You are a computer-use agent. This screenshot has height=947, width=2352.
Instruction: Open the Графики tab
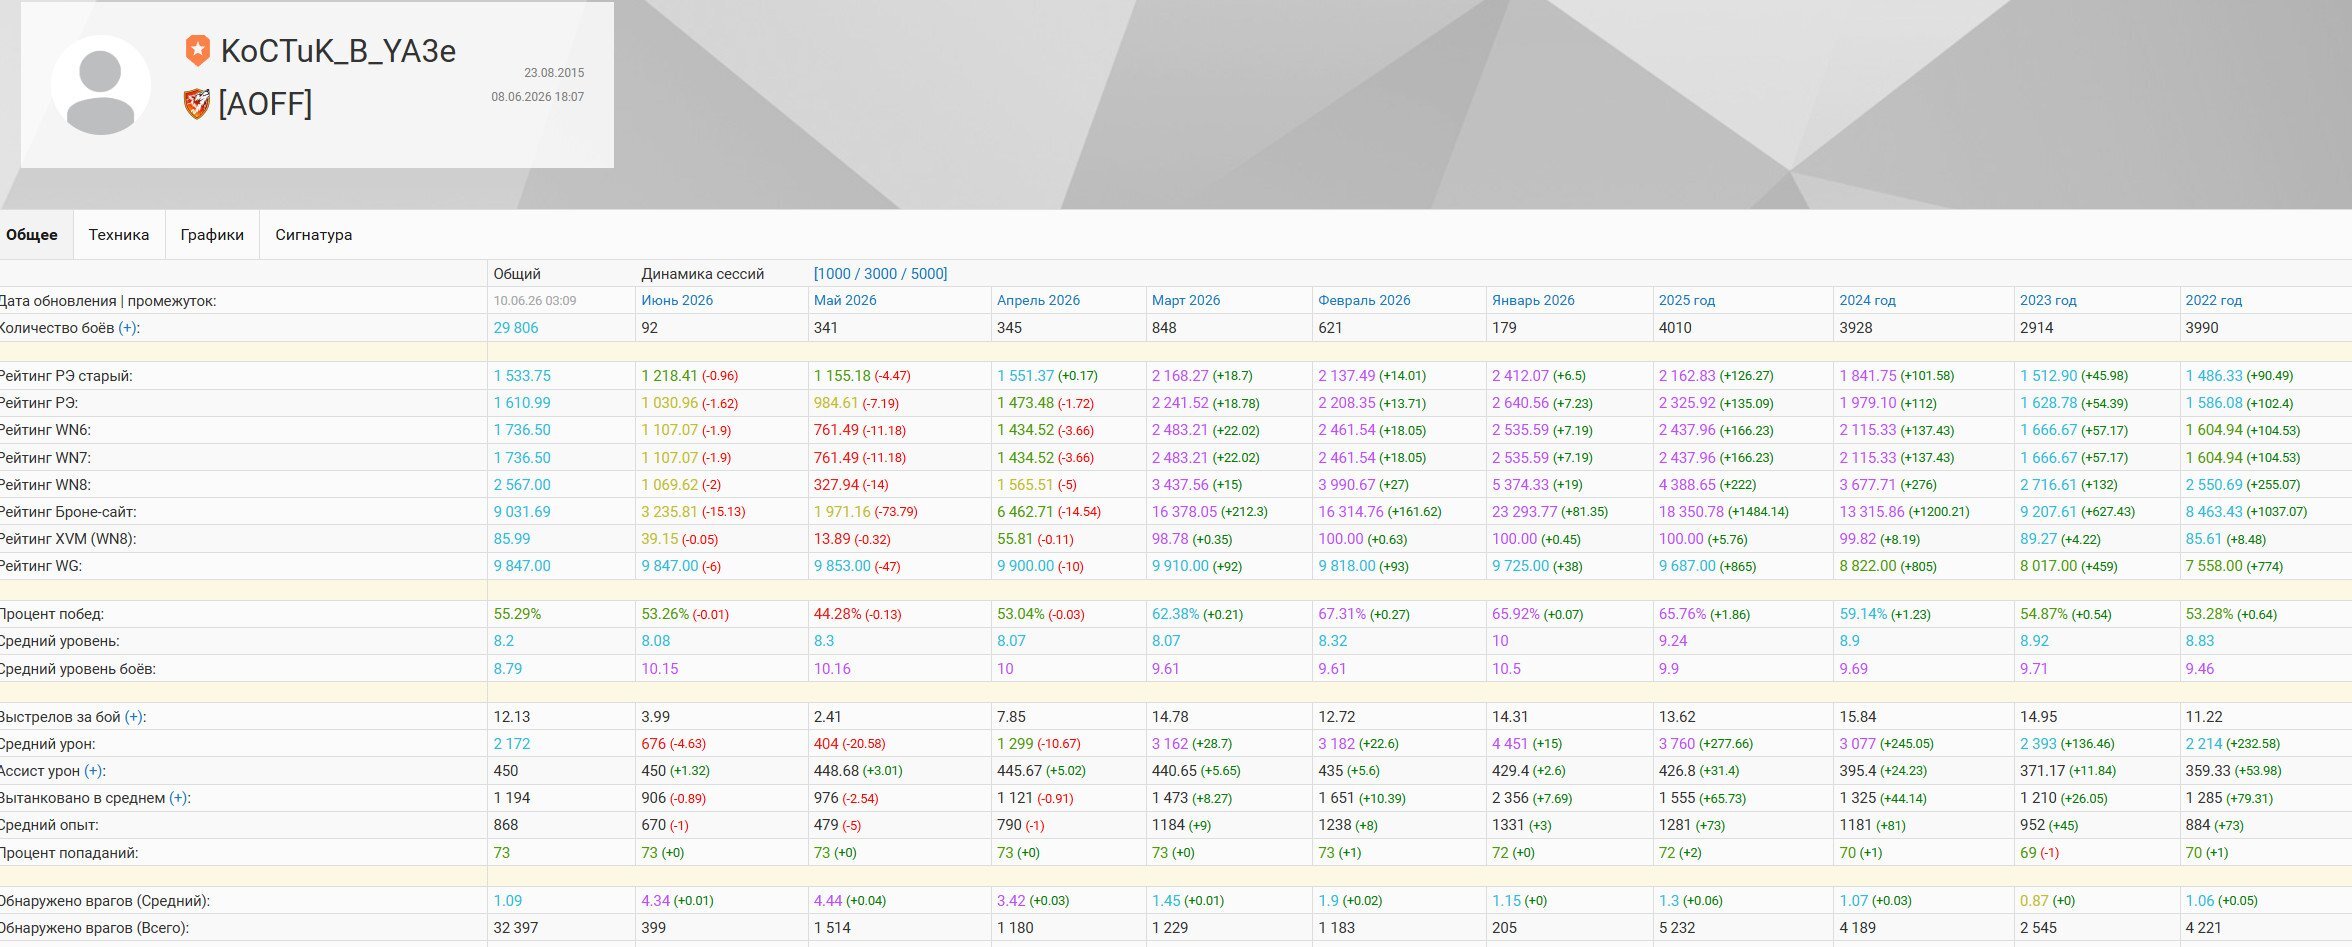(x=212, y=235)
